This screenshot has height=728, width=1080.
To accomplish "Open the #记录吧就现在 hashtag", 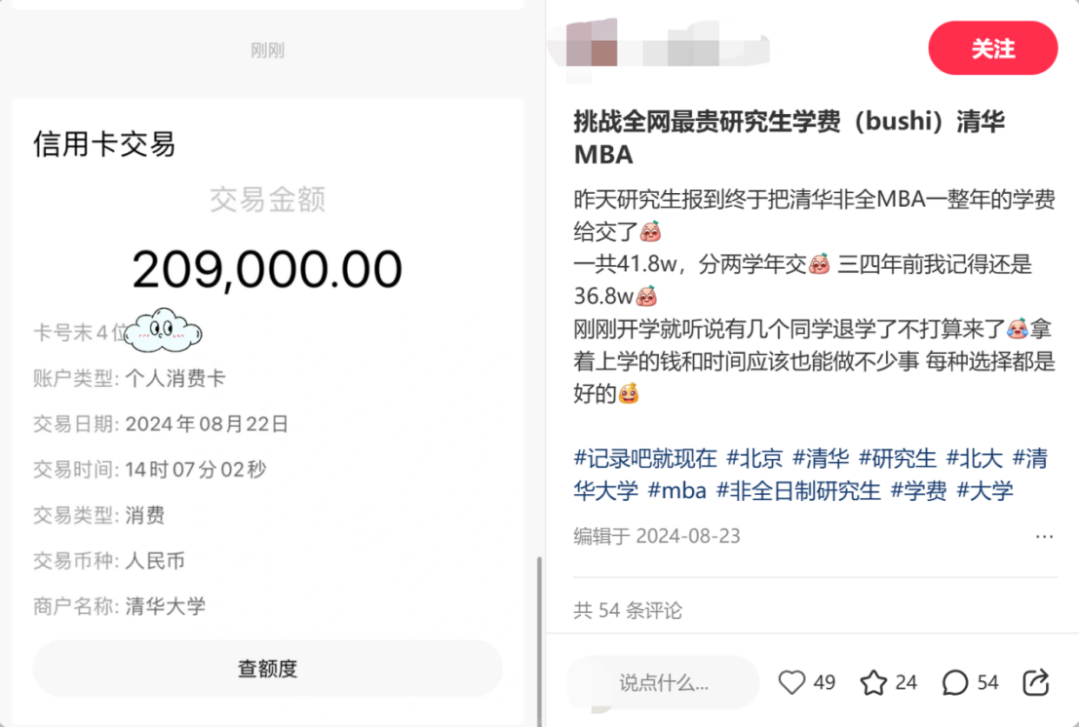I will tap(645, 458).
